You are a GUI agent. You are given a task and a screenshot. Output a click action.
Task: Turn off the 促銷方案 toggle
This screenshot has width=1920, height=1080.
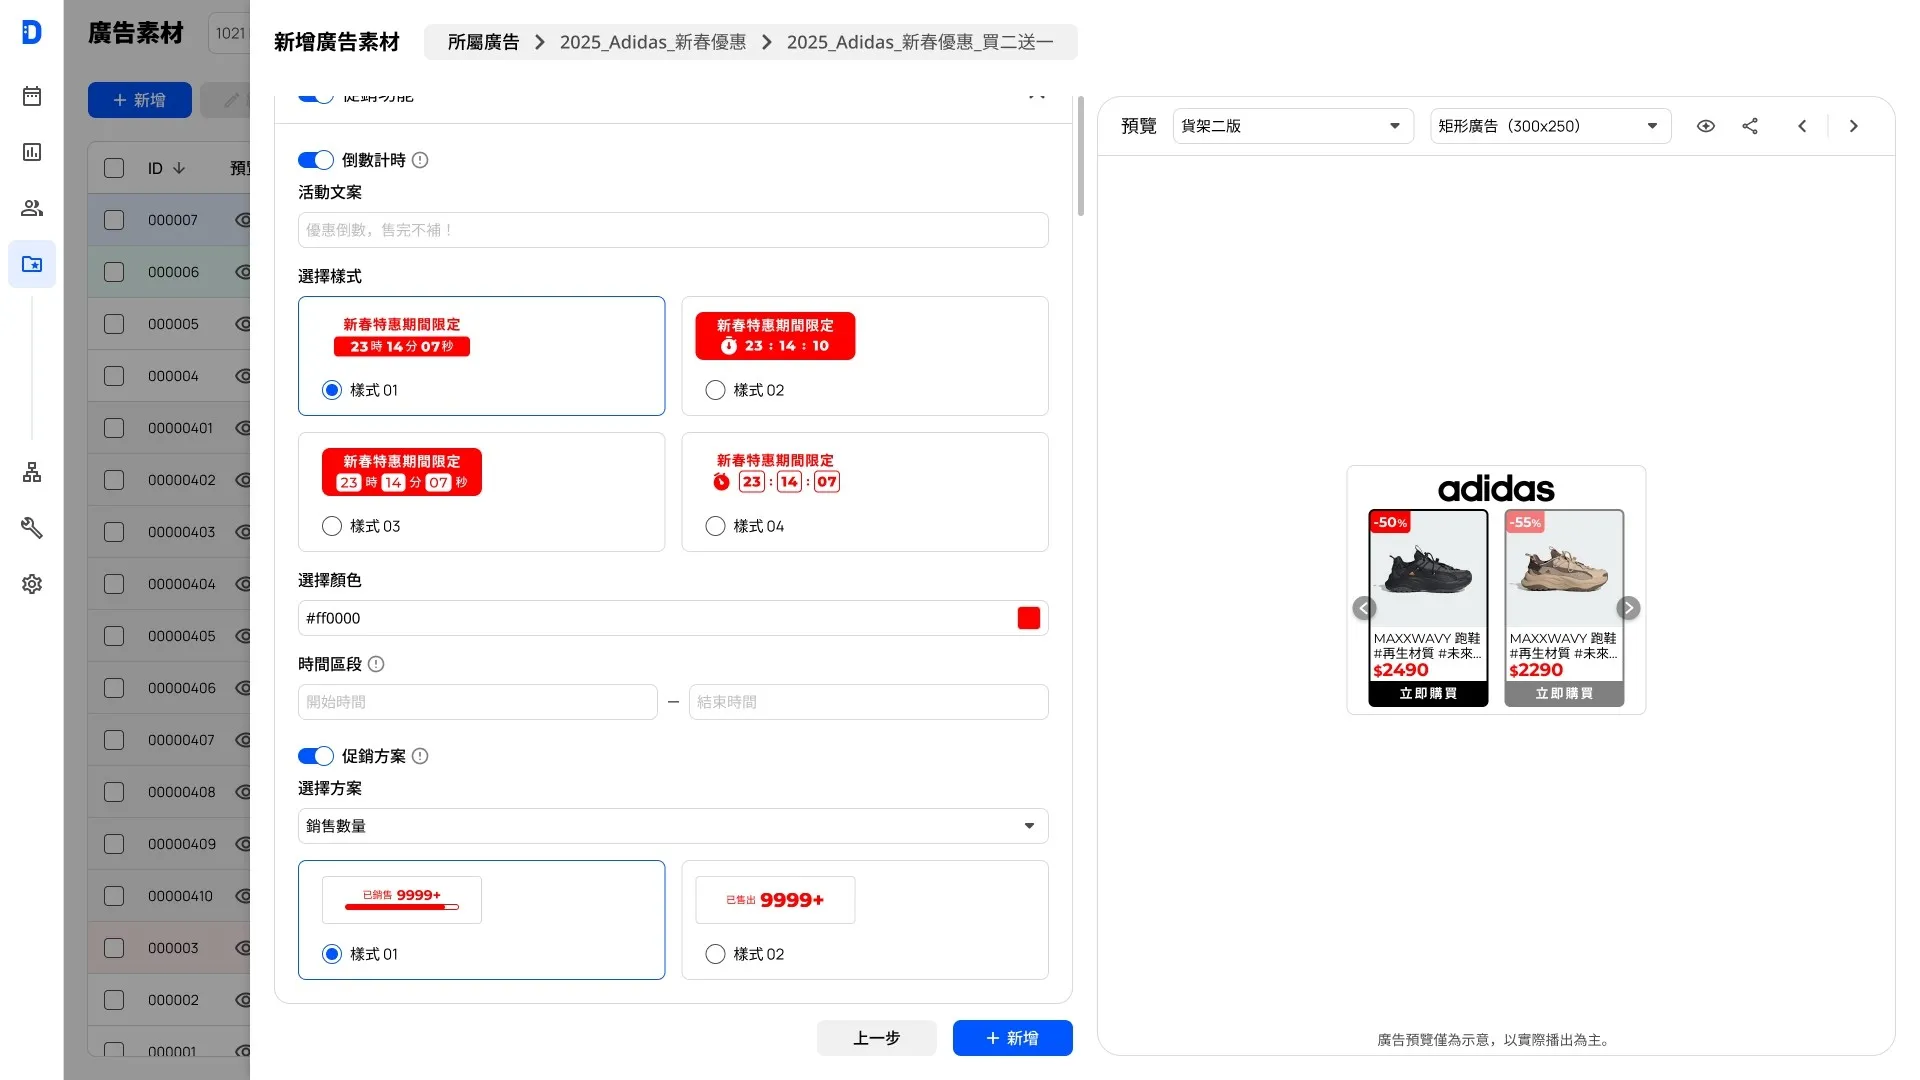click(316, 756)
